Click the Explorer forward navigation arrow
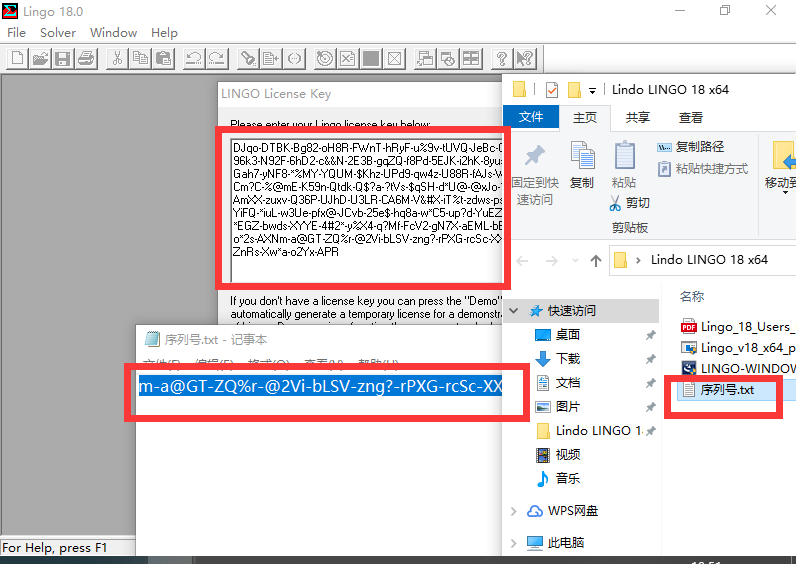This screenshot has height=564, width=796. (551, 261)
